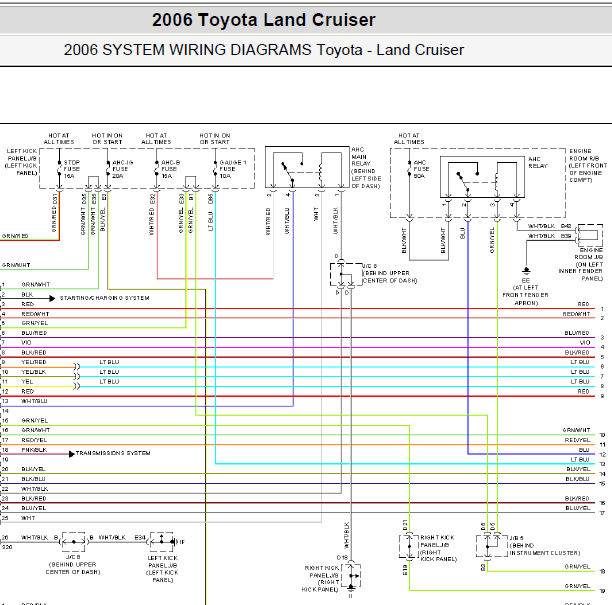Click the "2006 Toyota Land Cruiser" title
Viewport: 612px width, 605px height.
point(263,20)
